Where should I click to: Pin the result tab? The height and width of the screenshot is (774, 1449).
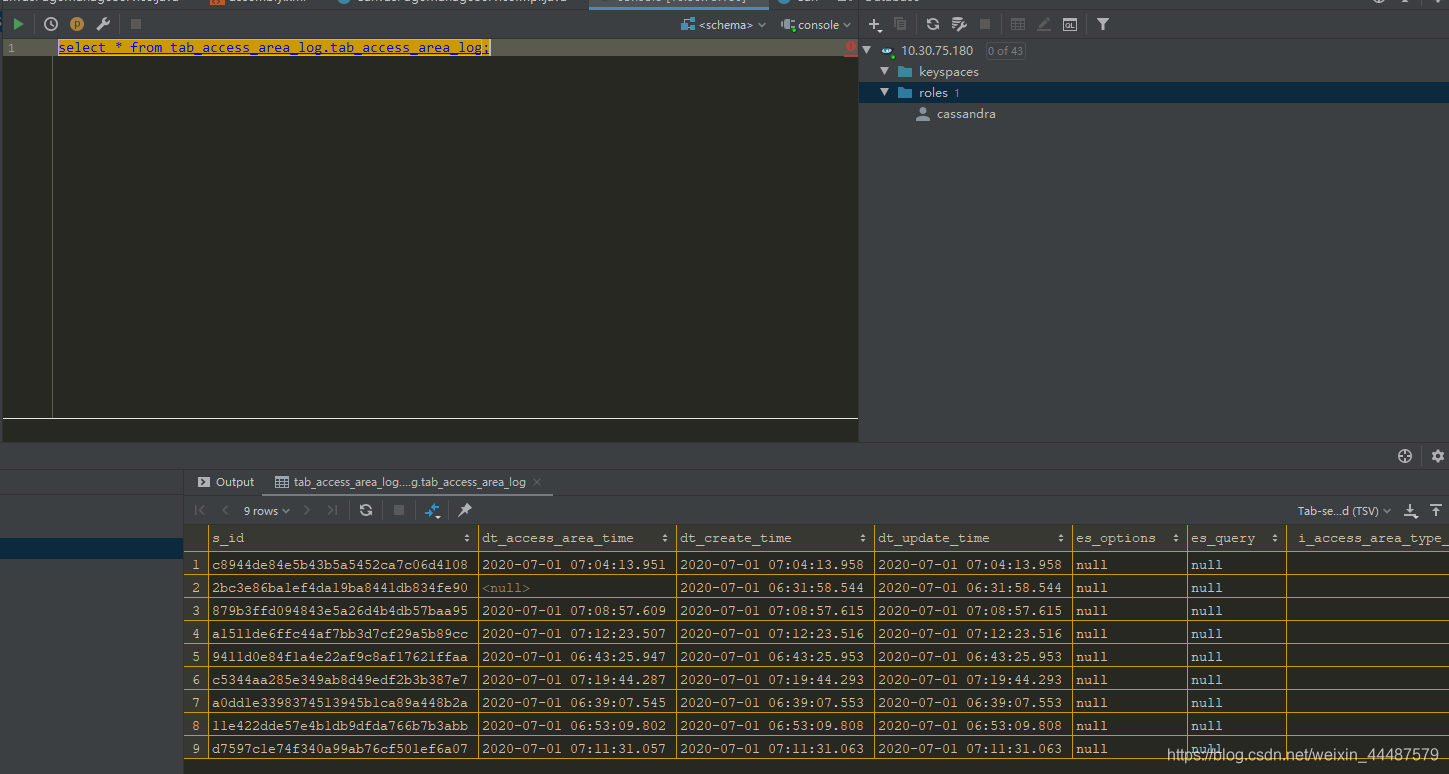[465, 510]
